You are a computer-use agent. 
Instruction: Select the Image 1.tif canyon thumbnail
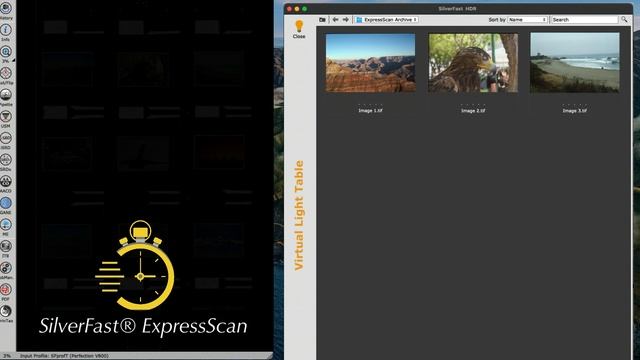pos(371,63)
